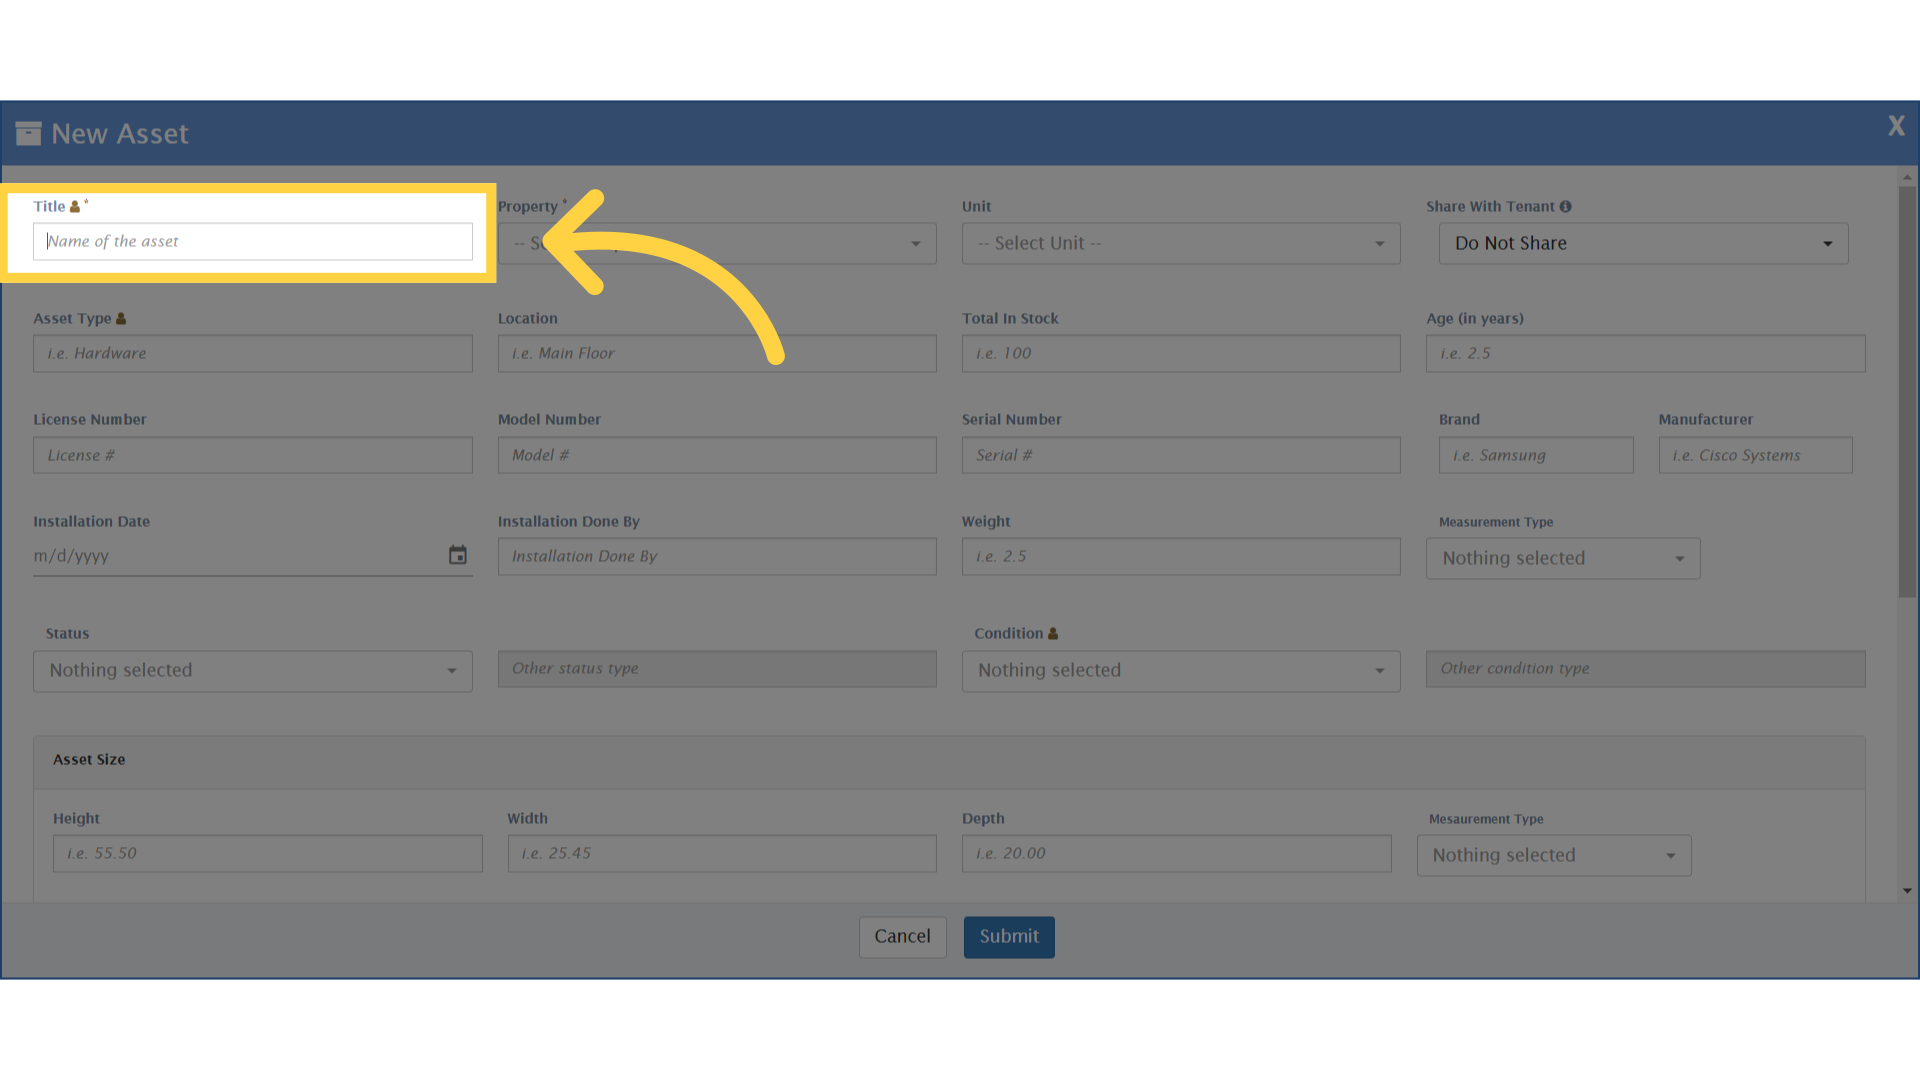The image size is (1920, 1080).
Task: Focus the Title name of the asset field
Action: (x=252, y=241)
